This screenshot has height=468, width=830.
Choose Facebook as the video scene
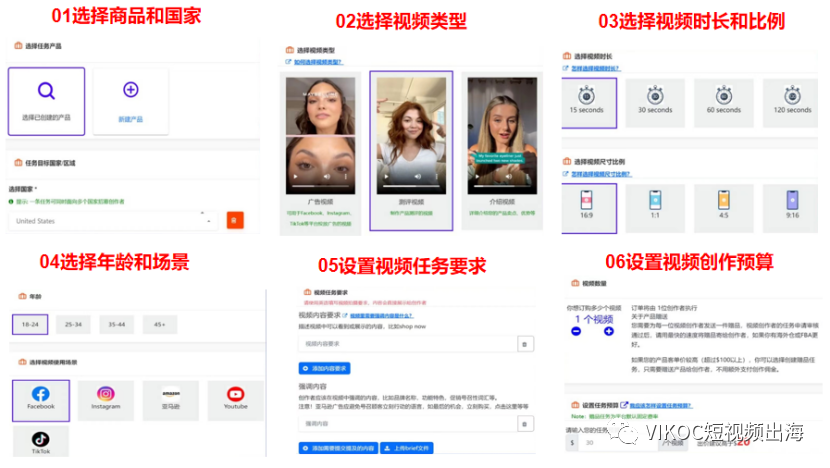41,400
